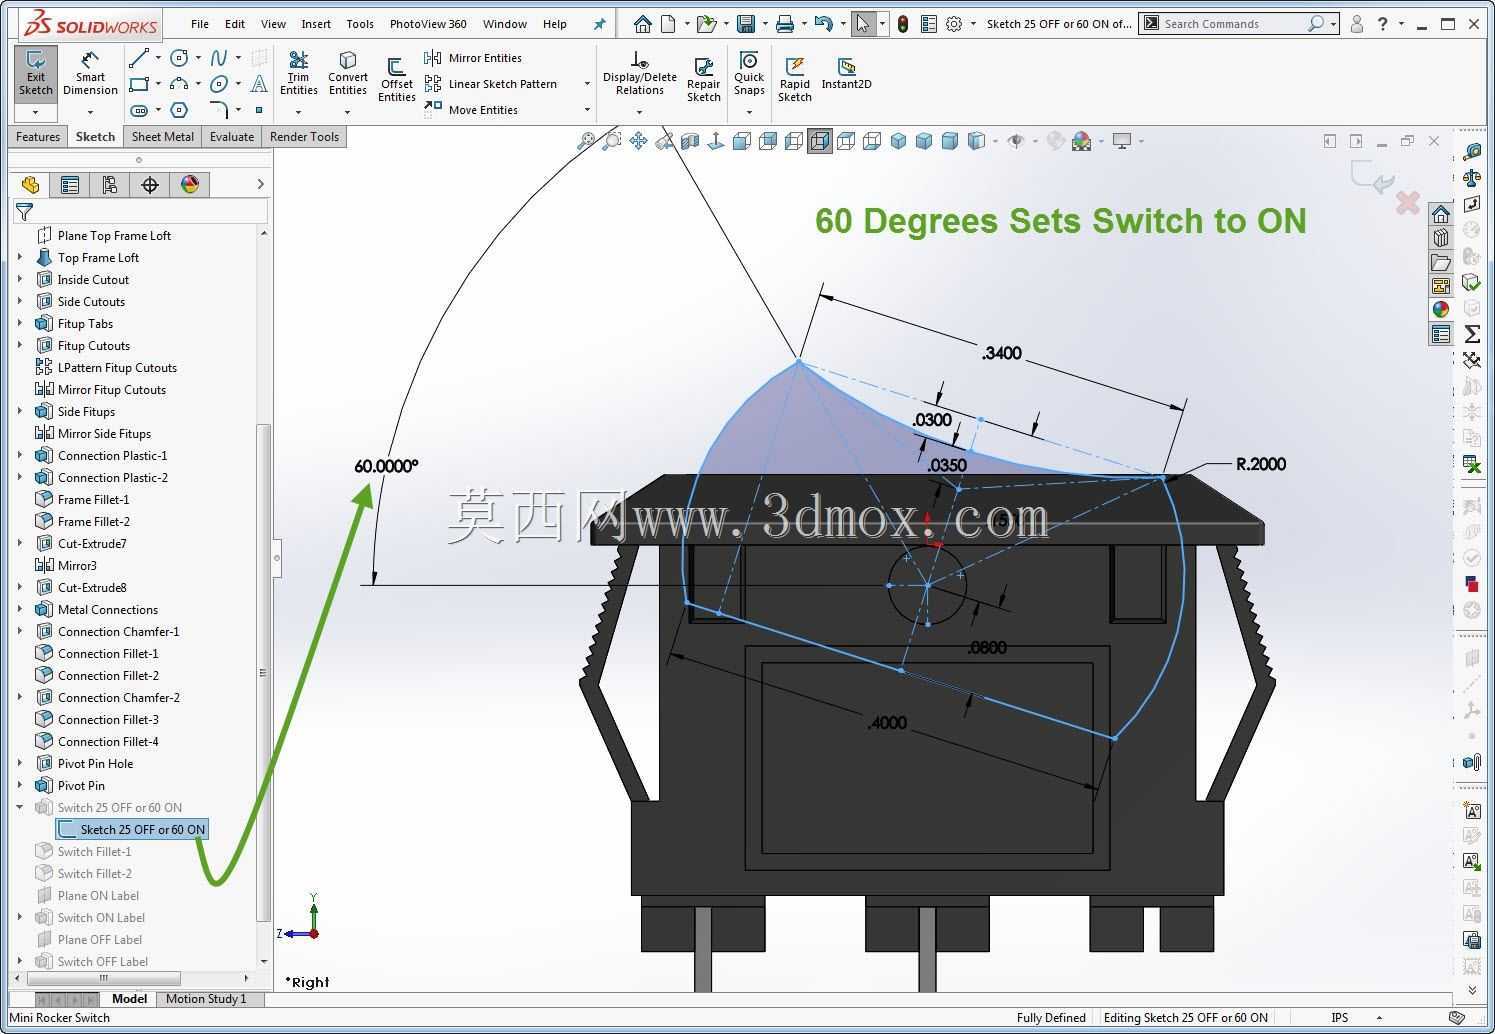The image size is (1495, 1034).
Task: Expand the Fitup Tabs feature
Action: pyautogui.click(x=20, y=323)
